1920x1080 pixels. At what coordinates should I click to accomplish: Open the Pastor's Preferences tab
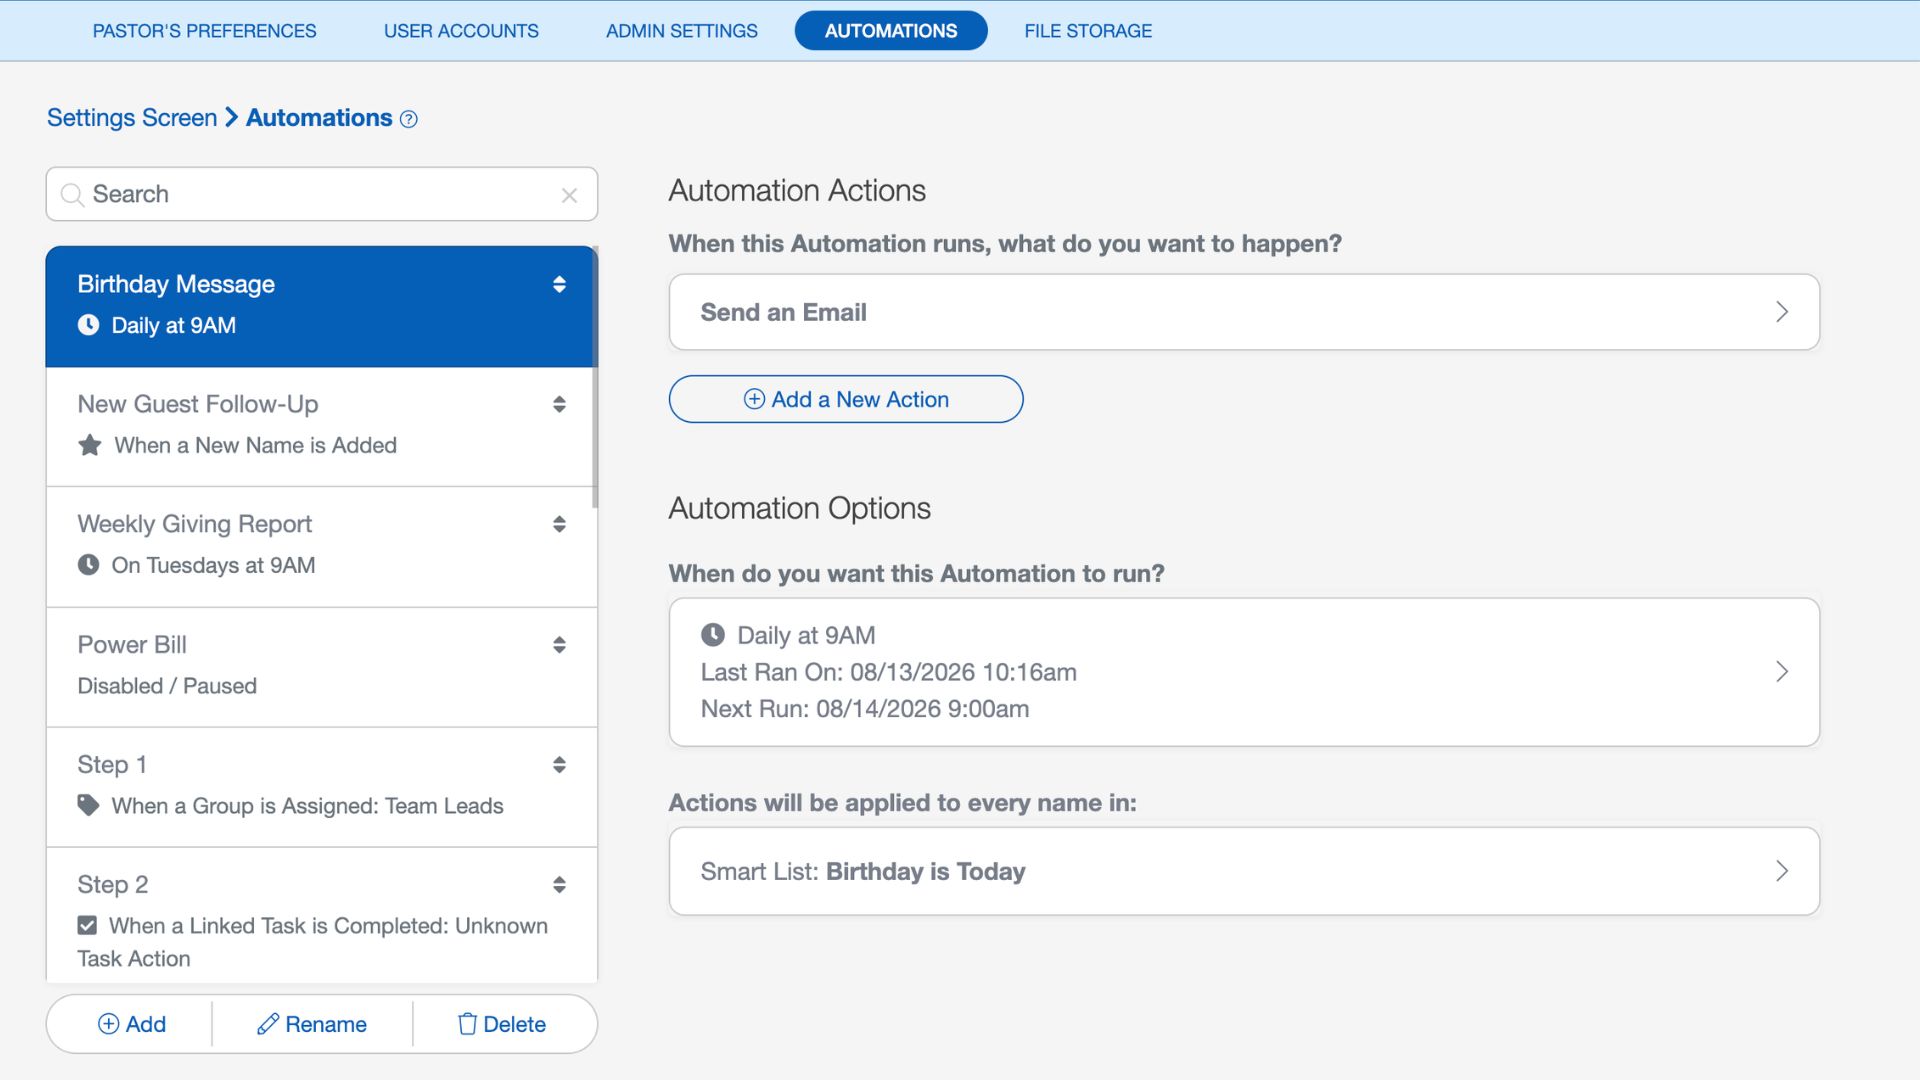tap(204, 31)
